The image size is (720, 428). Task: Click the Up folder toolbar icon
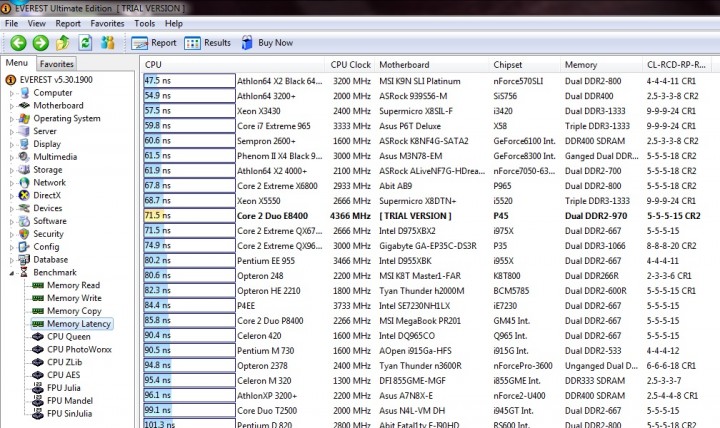[62, 43]
